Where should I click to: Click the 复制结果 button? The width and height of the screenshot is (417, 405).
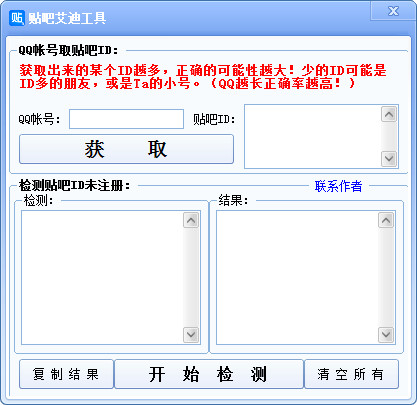[x=66, y=374]
